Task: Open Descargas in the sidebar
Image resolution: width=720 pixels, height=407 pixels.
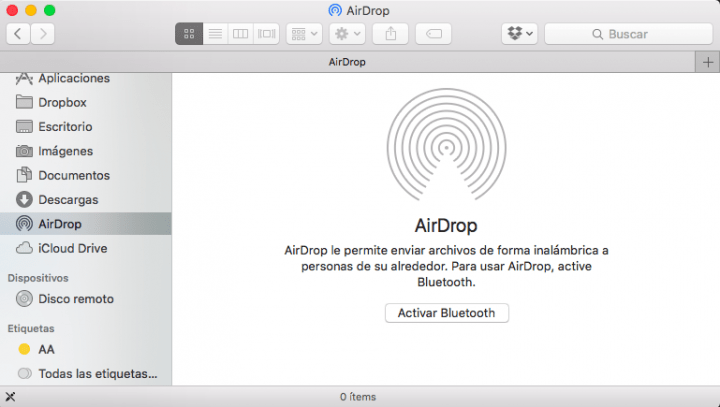Action: click(x=86, y=200)
